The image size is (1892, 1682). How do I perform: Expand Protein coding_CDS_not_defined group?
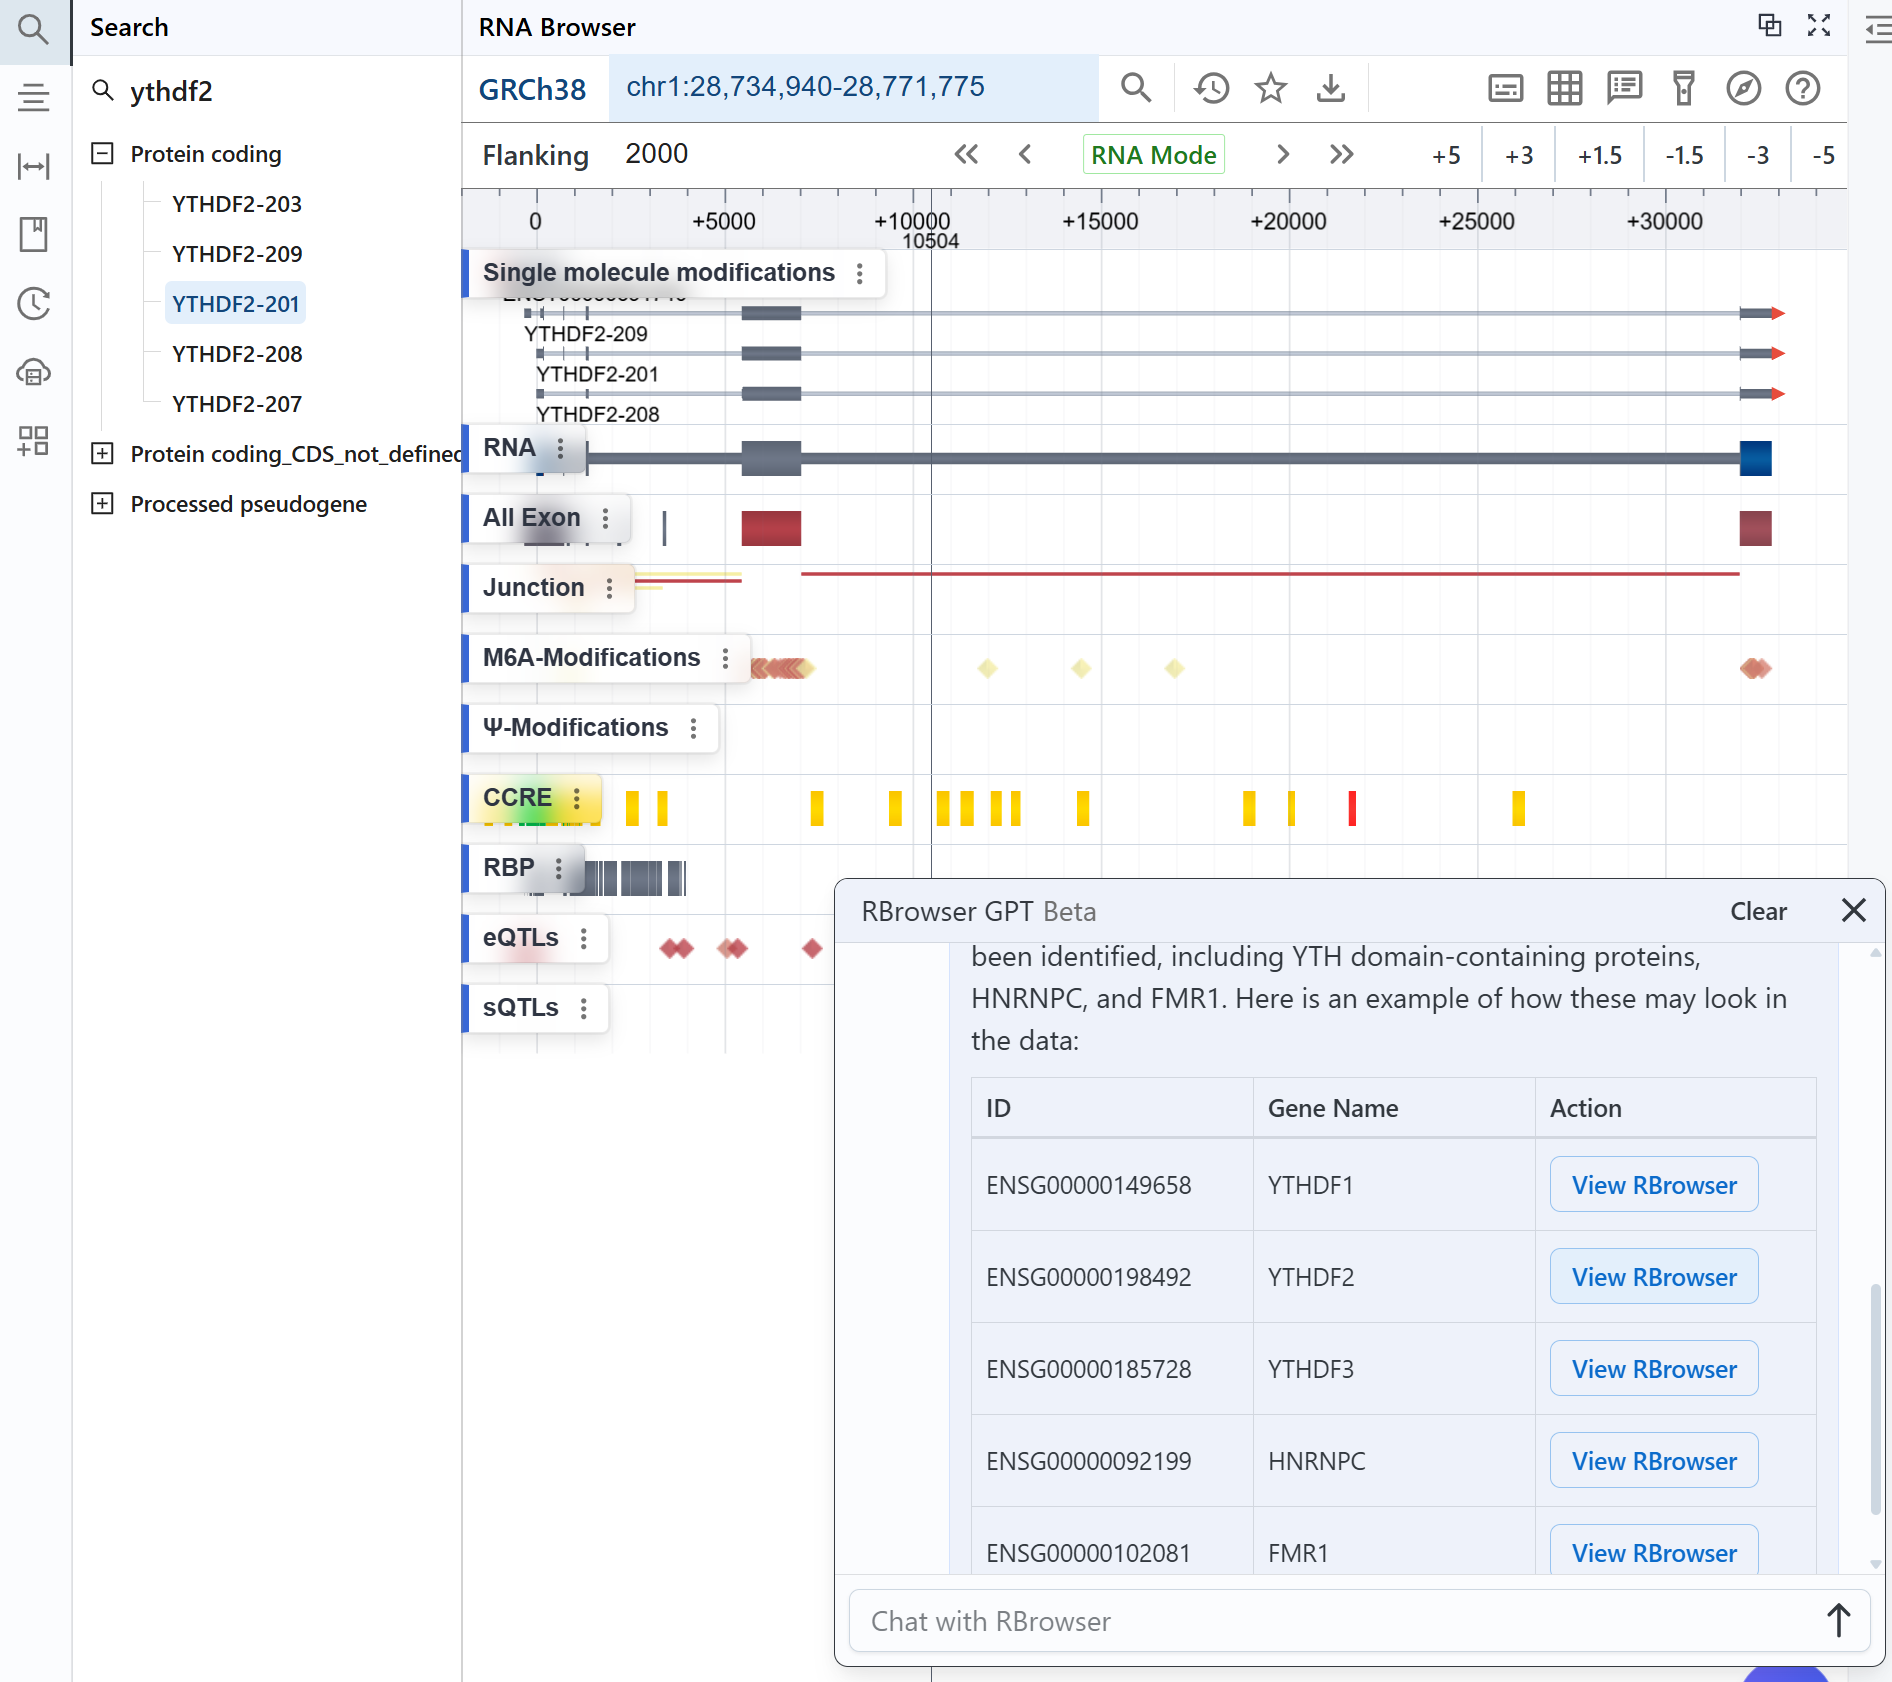click(x=102, y=453)
